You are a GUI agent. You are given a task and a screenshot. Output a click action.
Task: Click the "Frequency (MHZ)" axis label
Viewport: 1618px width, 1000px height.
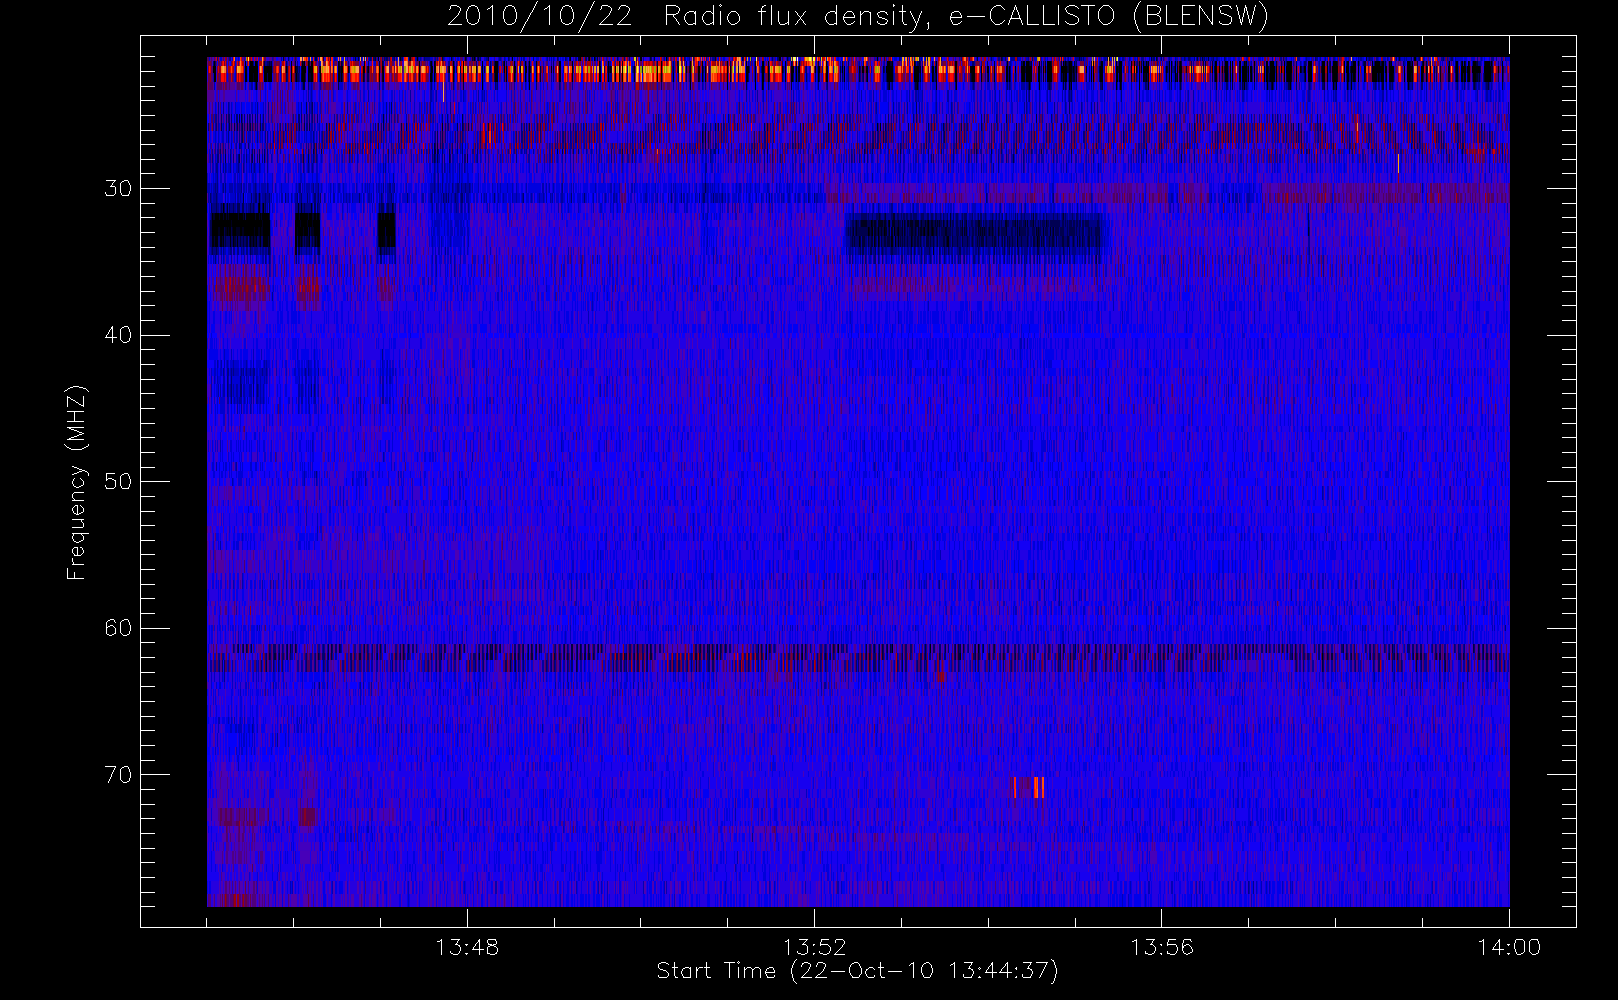tap(76, 482)
